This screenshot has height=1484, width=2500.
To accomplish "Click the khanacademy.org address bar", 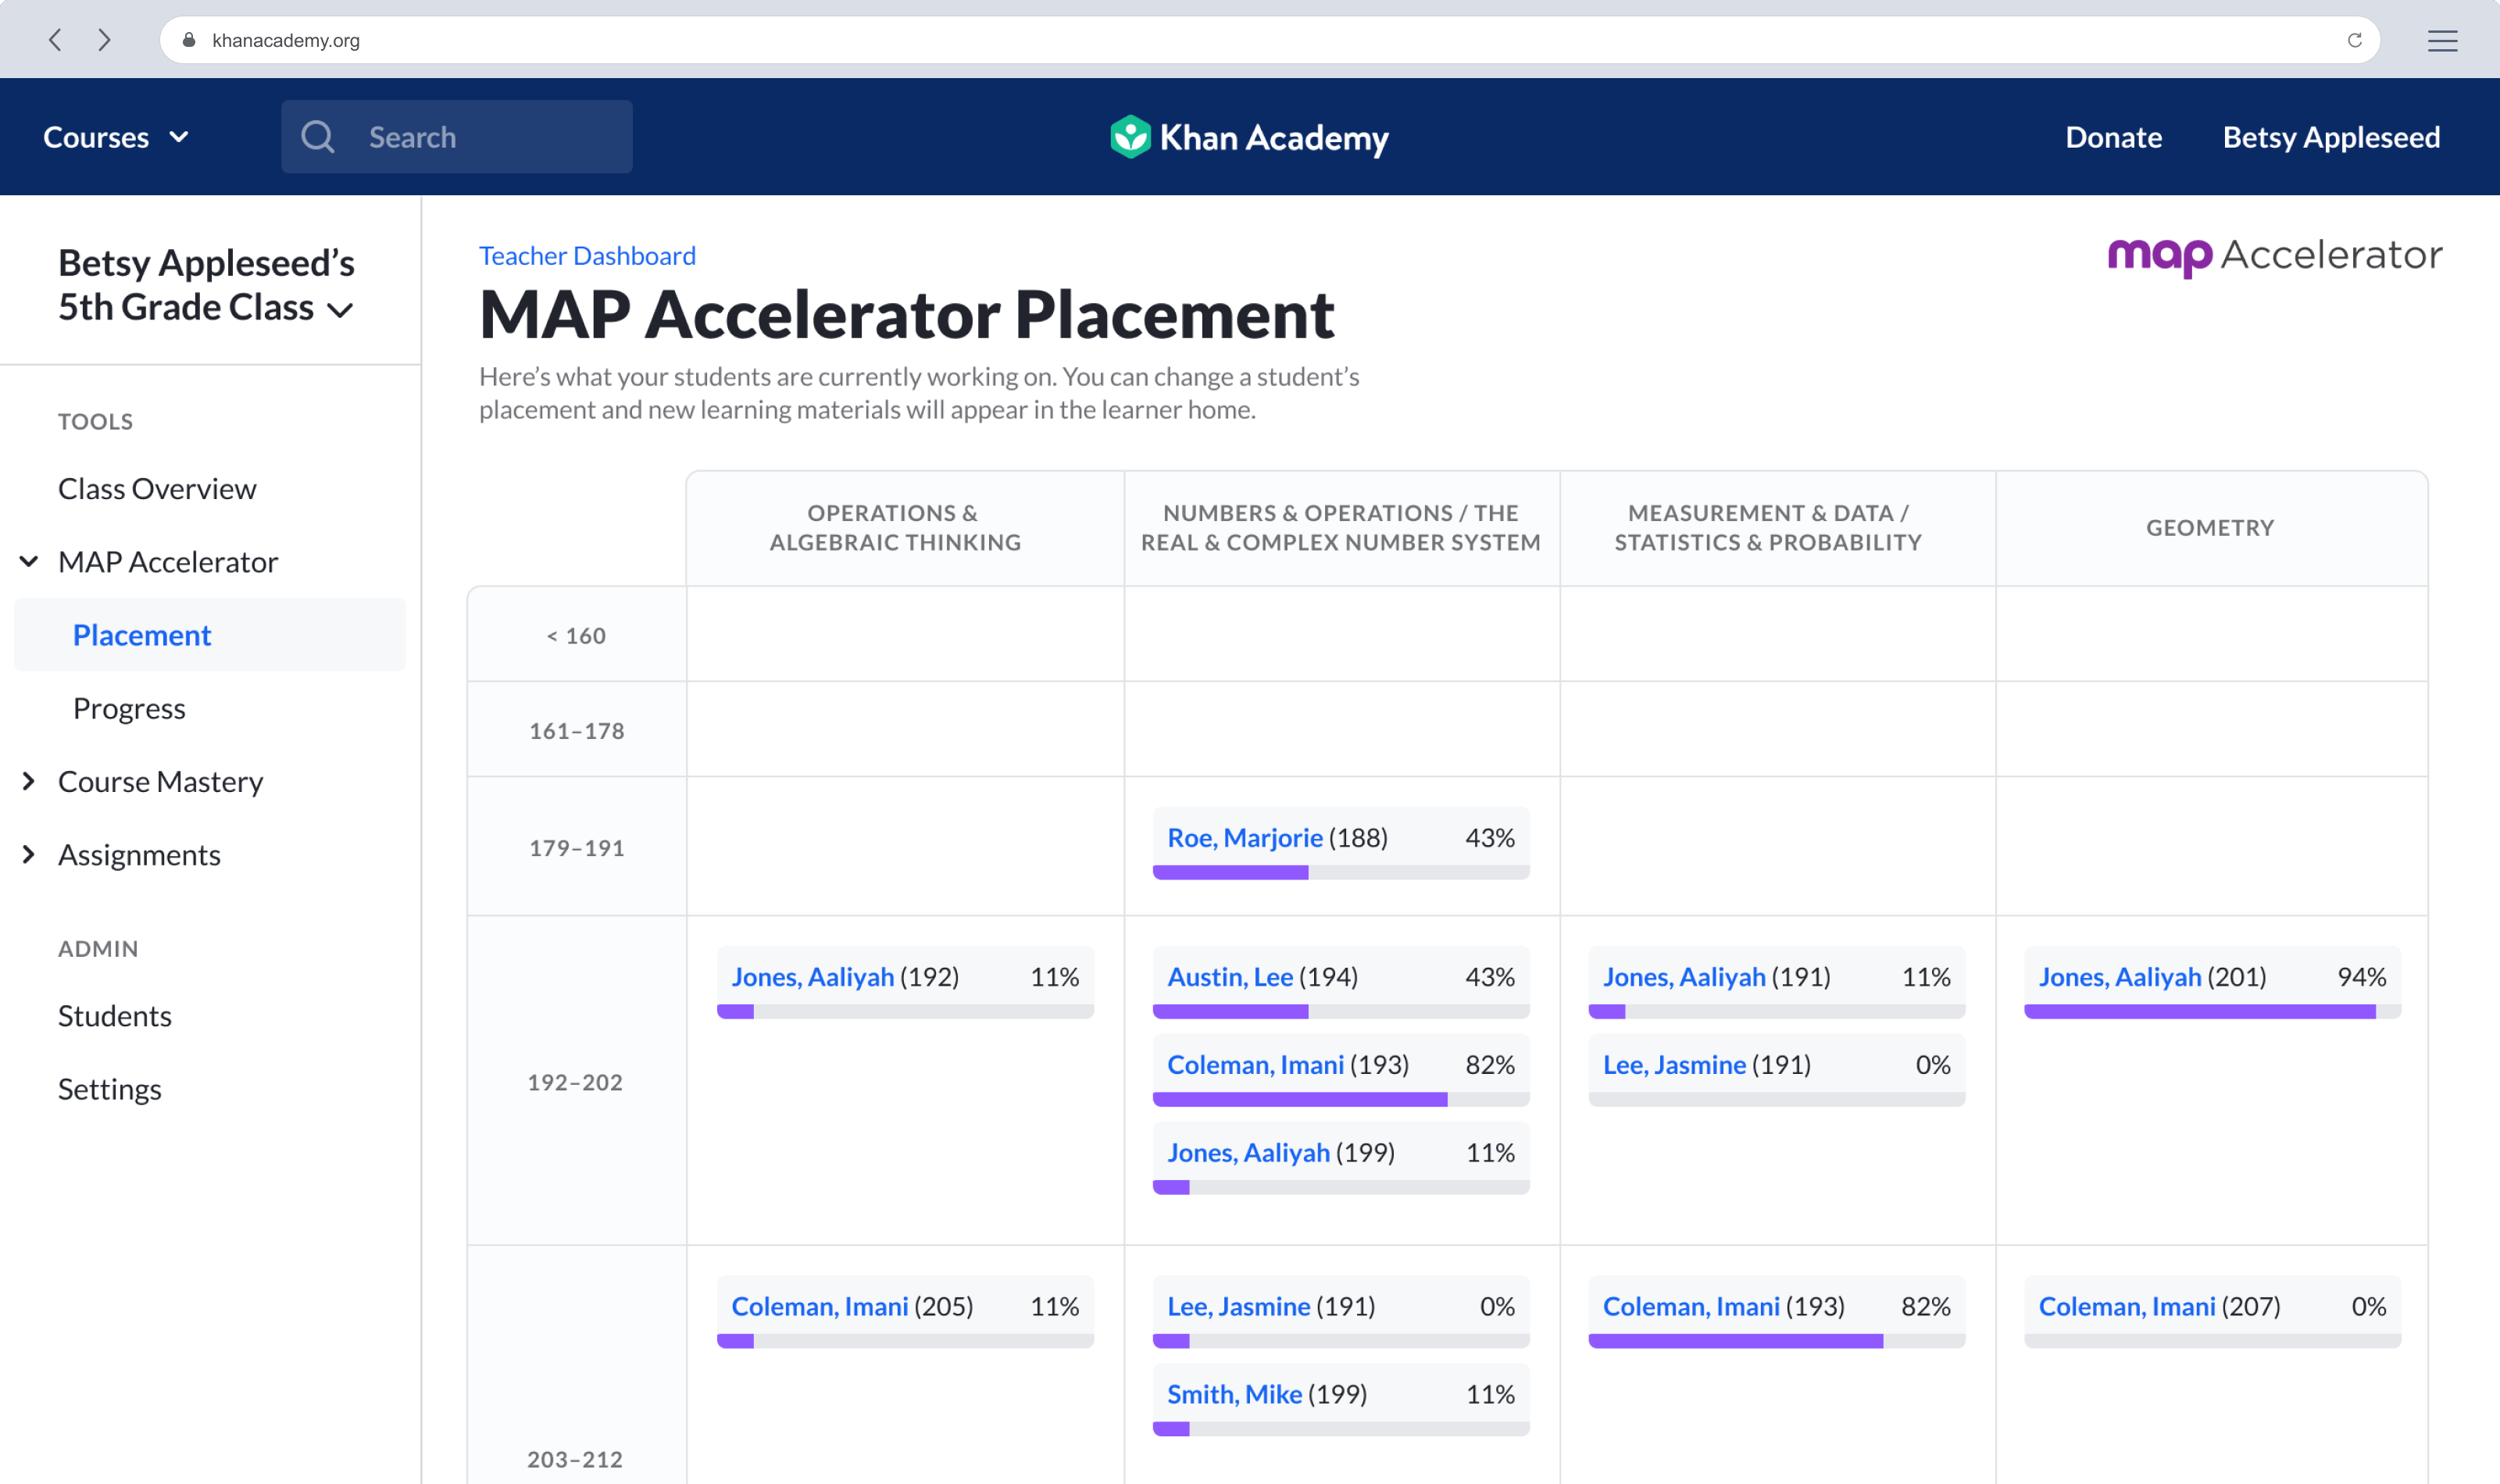I will [1269, 40].
